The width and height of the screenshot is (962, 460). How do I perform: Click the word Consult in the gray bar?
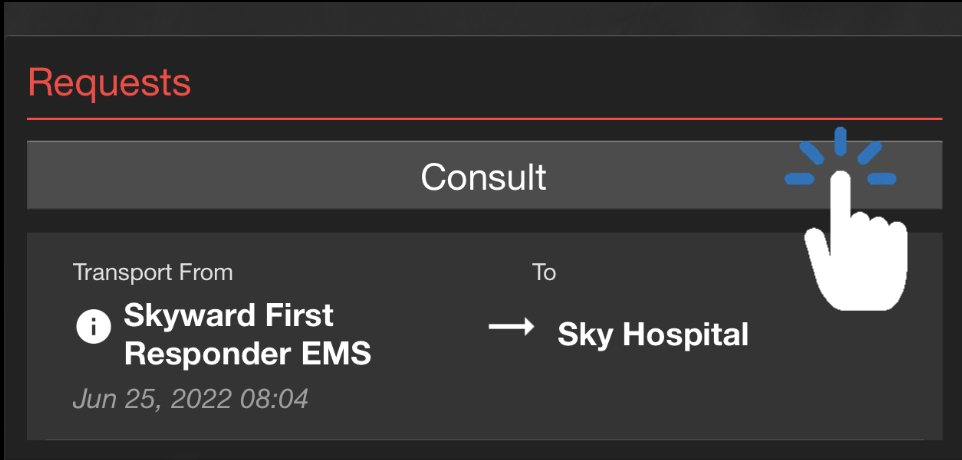coord(483,177)
